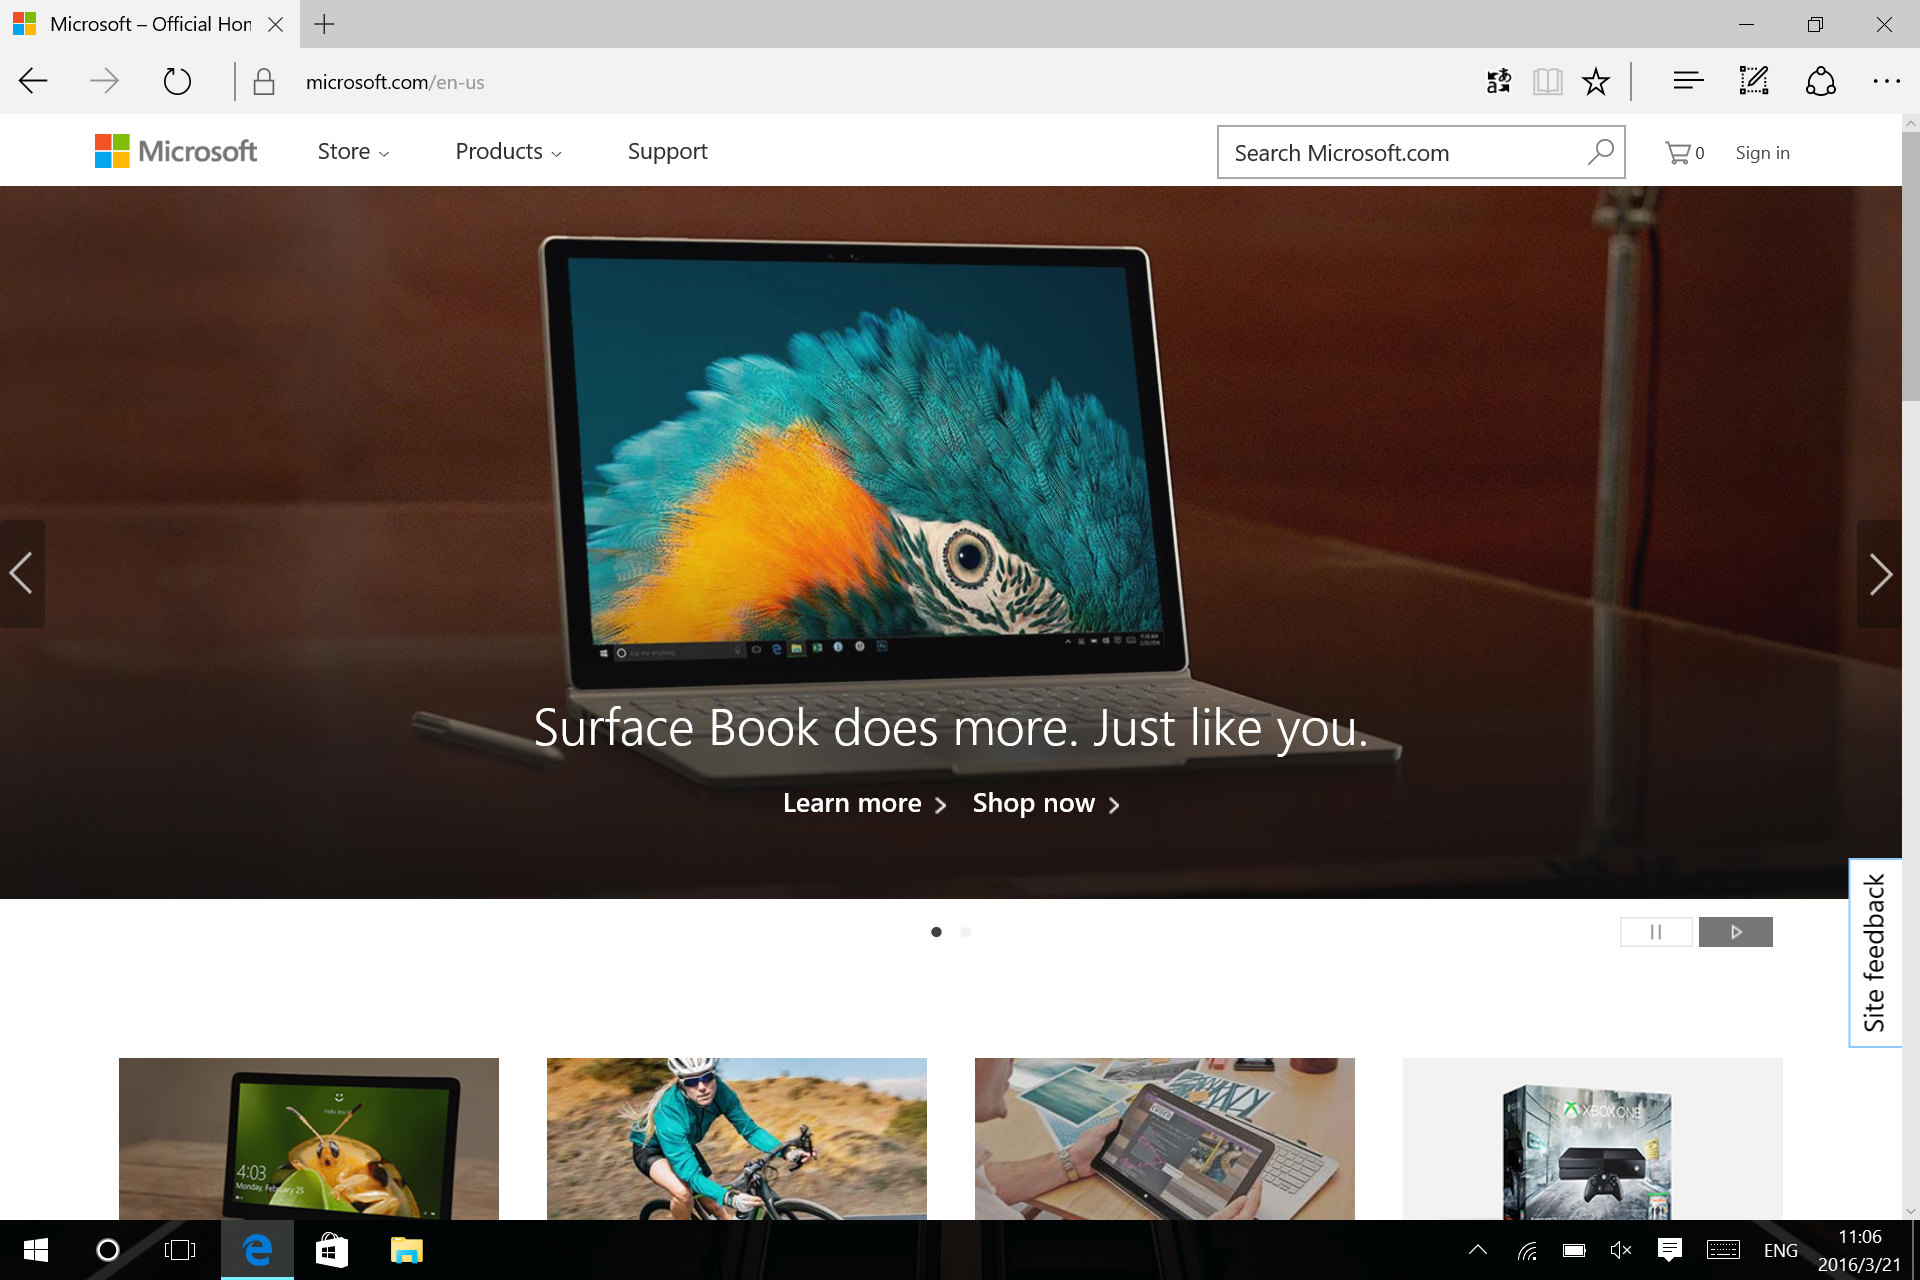The height and width of the screenshot is (1280, 1920).
Task: Click the Make a Web Note icon
Action: tap(1754, 81)
